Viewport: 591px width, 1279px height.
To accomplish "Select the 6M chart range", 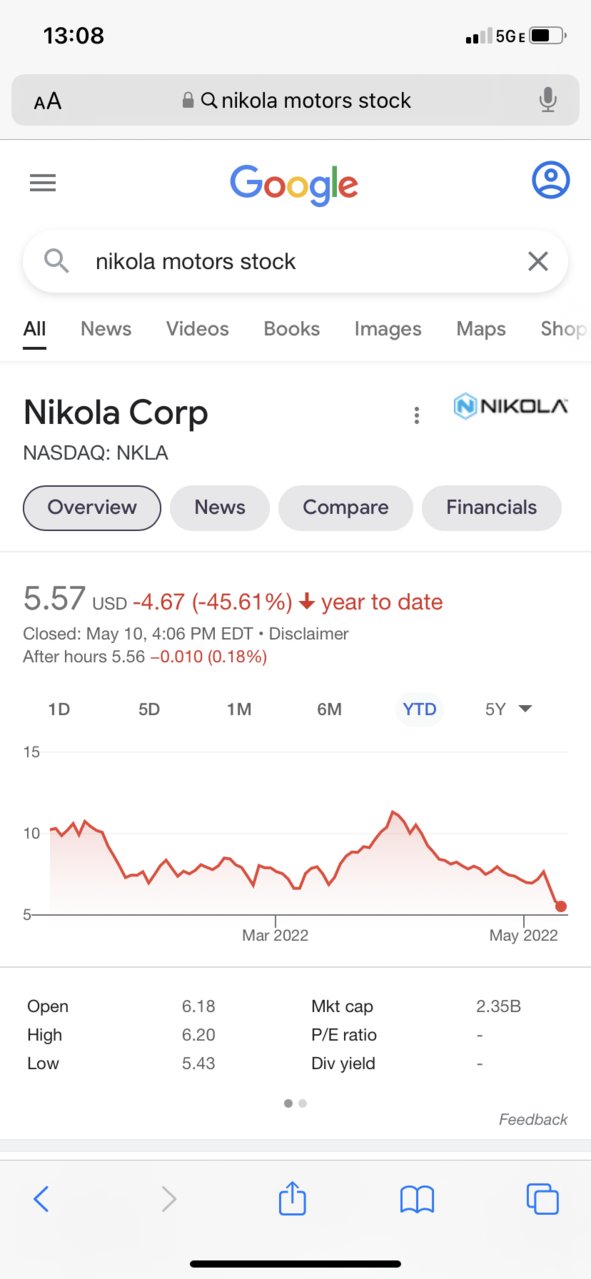I will tap(329, 709).
